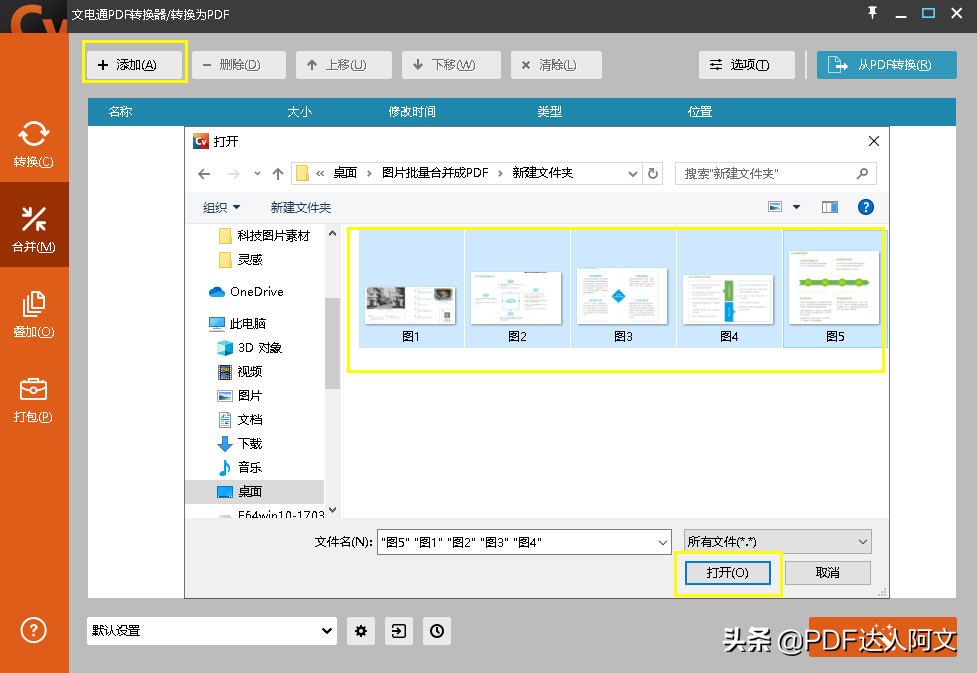
Task: Sort list by 类型 column header
Action: click(x=550, y=112)
